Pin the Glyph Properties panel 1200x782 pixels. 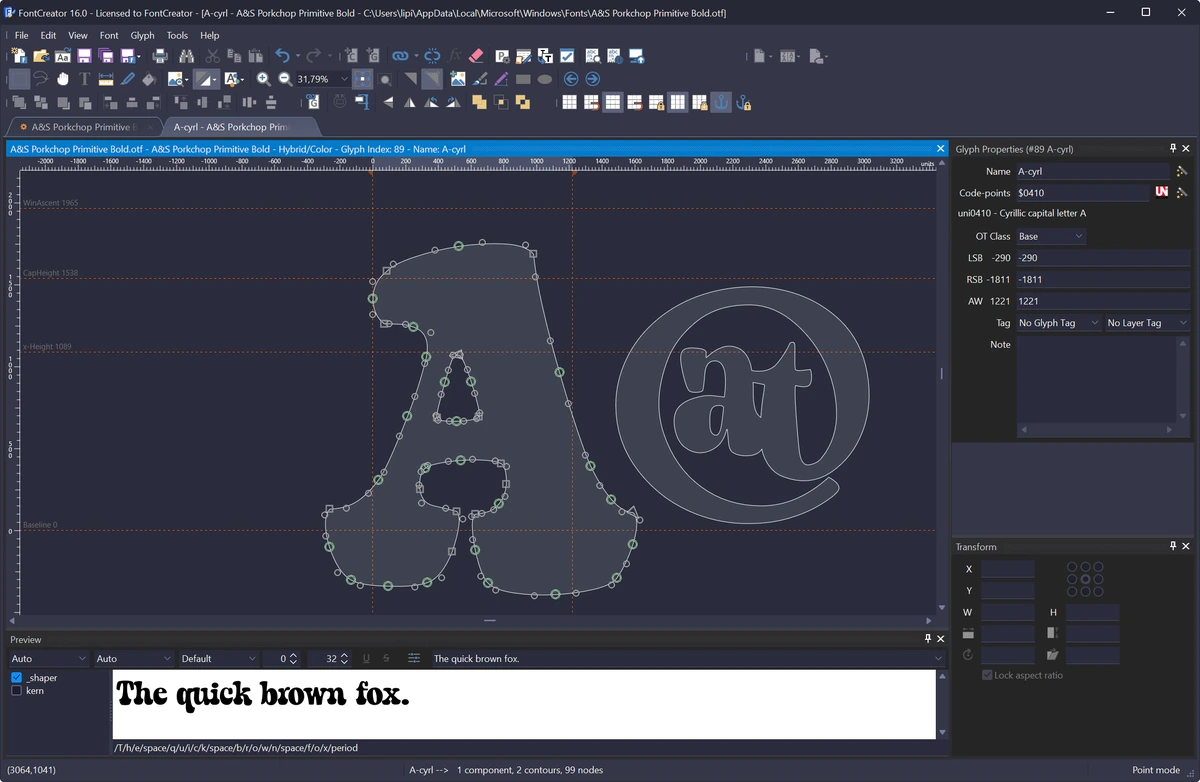point(1174,149)
